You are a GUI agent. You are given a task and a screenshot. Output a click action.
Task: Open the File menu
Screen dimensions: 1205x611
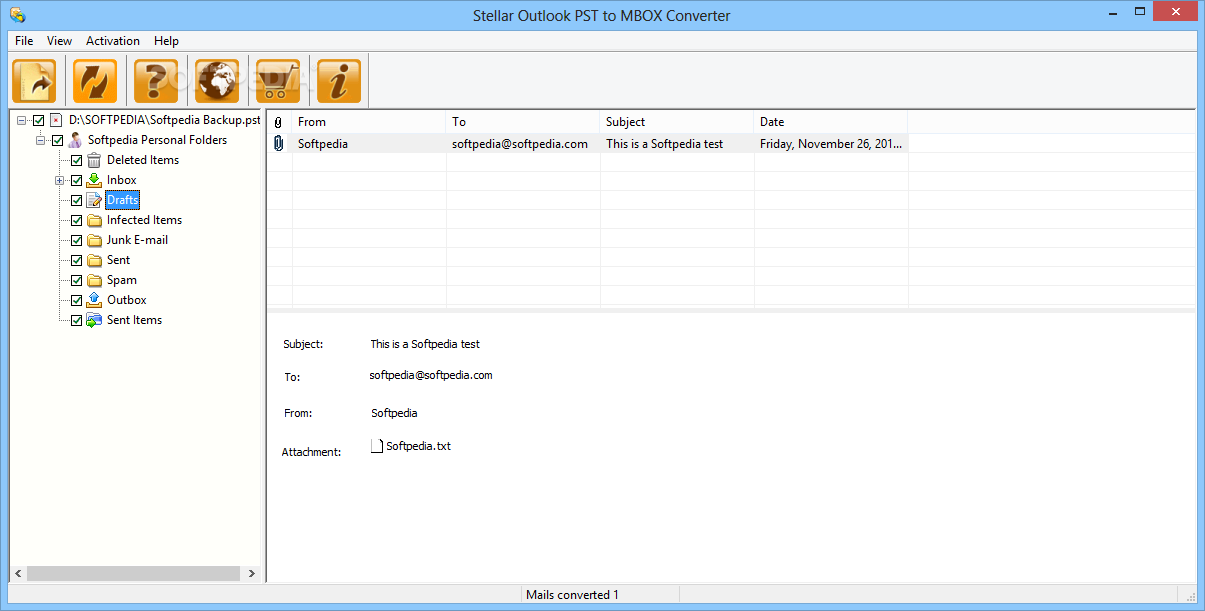tap(24, 41)
